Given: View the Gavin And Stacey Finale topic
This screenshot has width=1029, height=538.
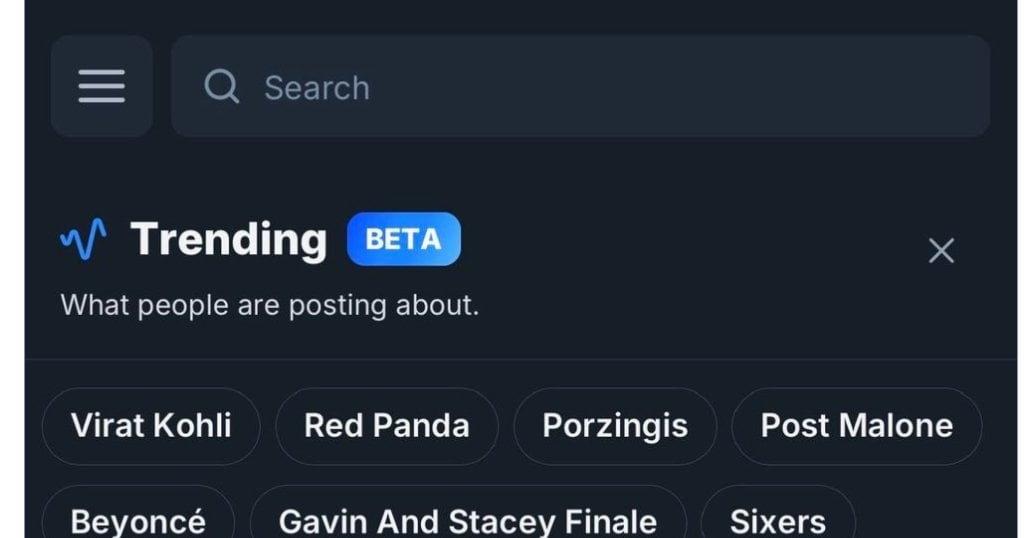Looking at the screenshot, I should [x=468, y=518].
